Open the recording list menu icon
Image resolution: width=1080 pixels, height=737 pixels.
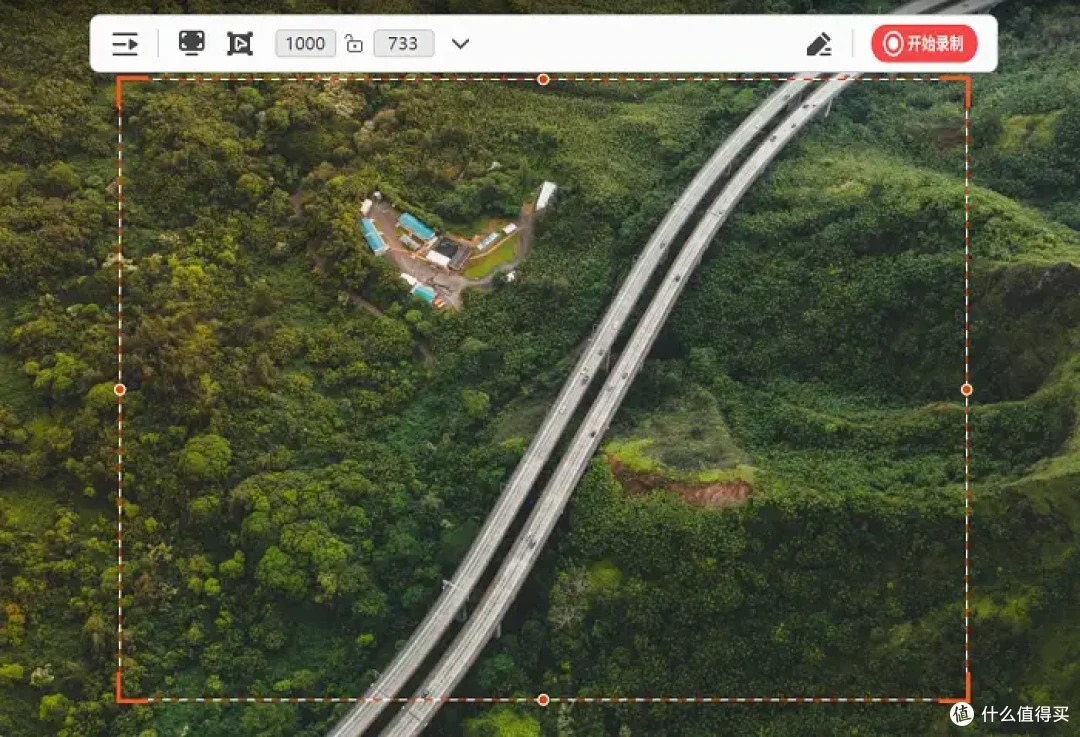point(125,44)
